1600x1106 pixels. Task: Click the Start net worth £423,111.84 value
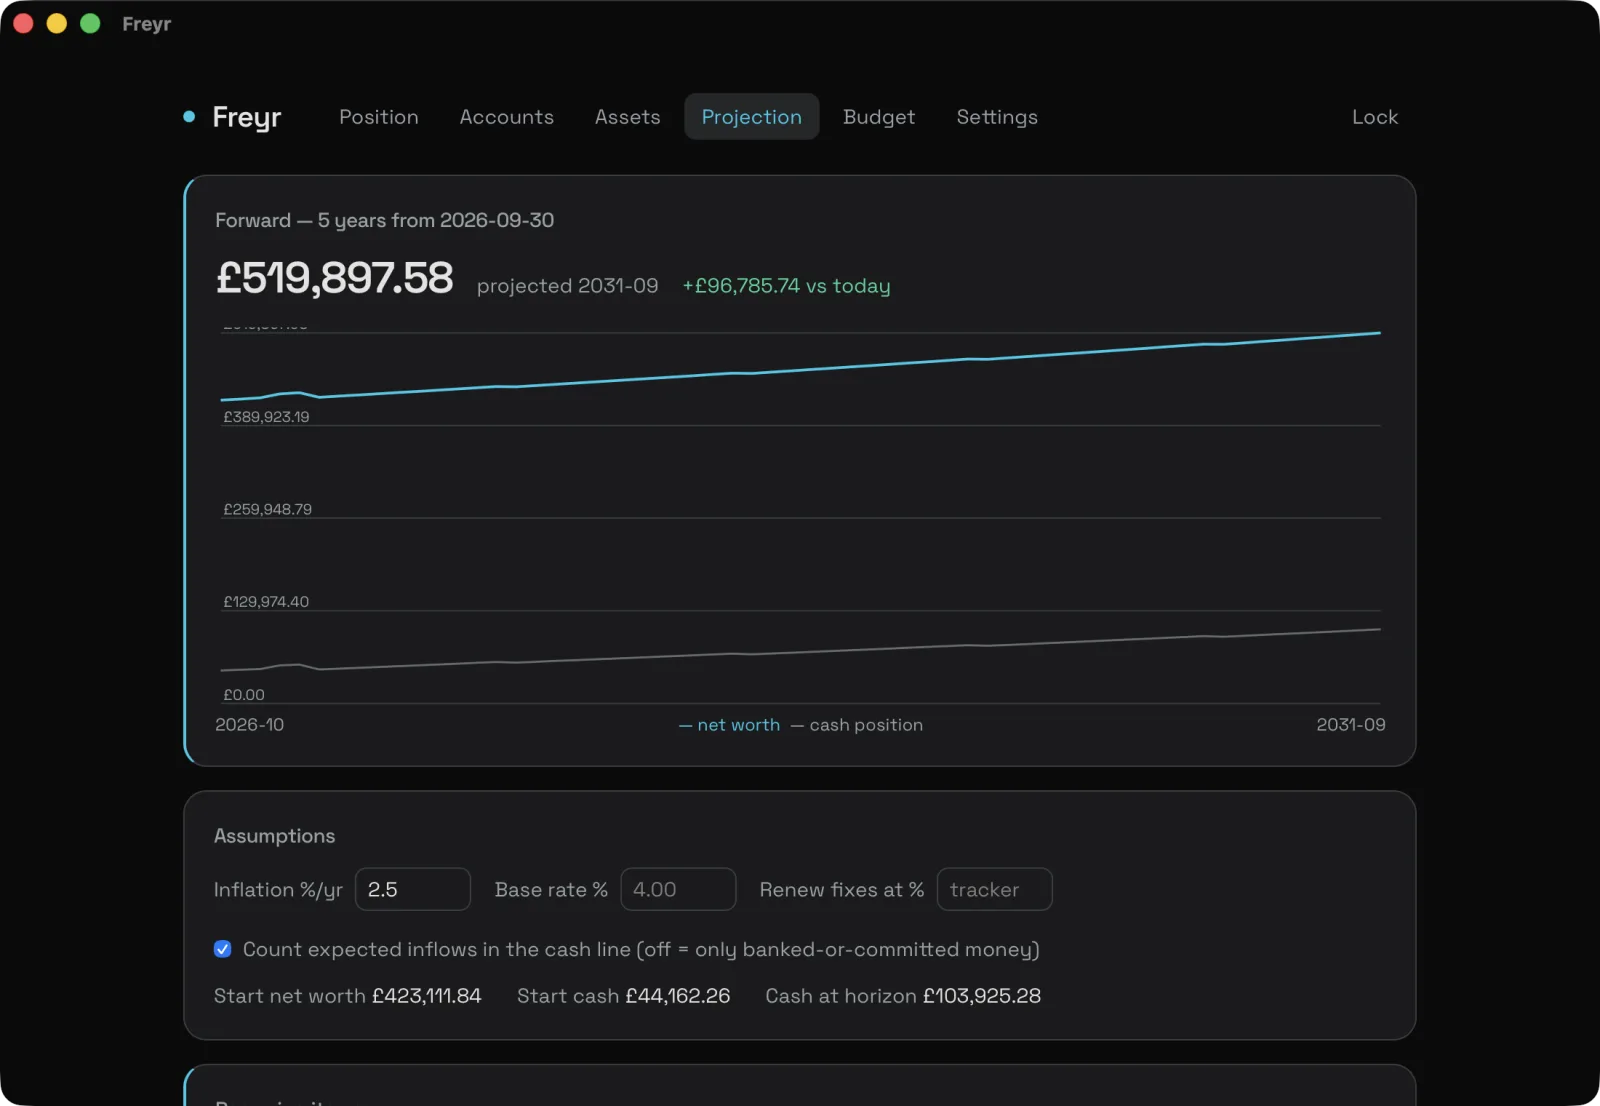[x=426, y=996]
